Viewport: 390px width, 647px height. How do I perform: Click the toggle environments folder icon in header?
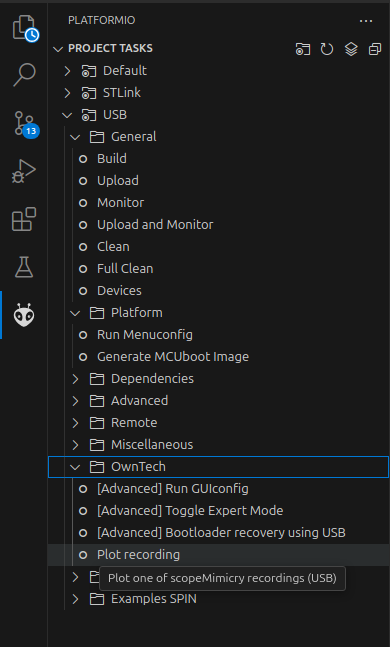(x=303, y=49)
